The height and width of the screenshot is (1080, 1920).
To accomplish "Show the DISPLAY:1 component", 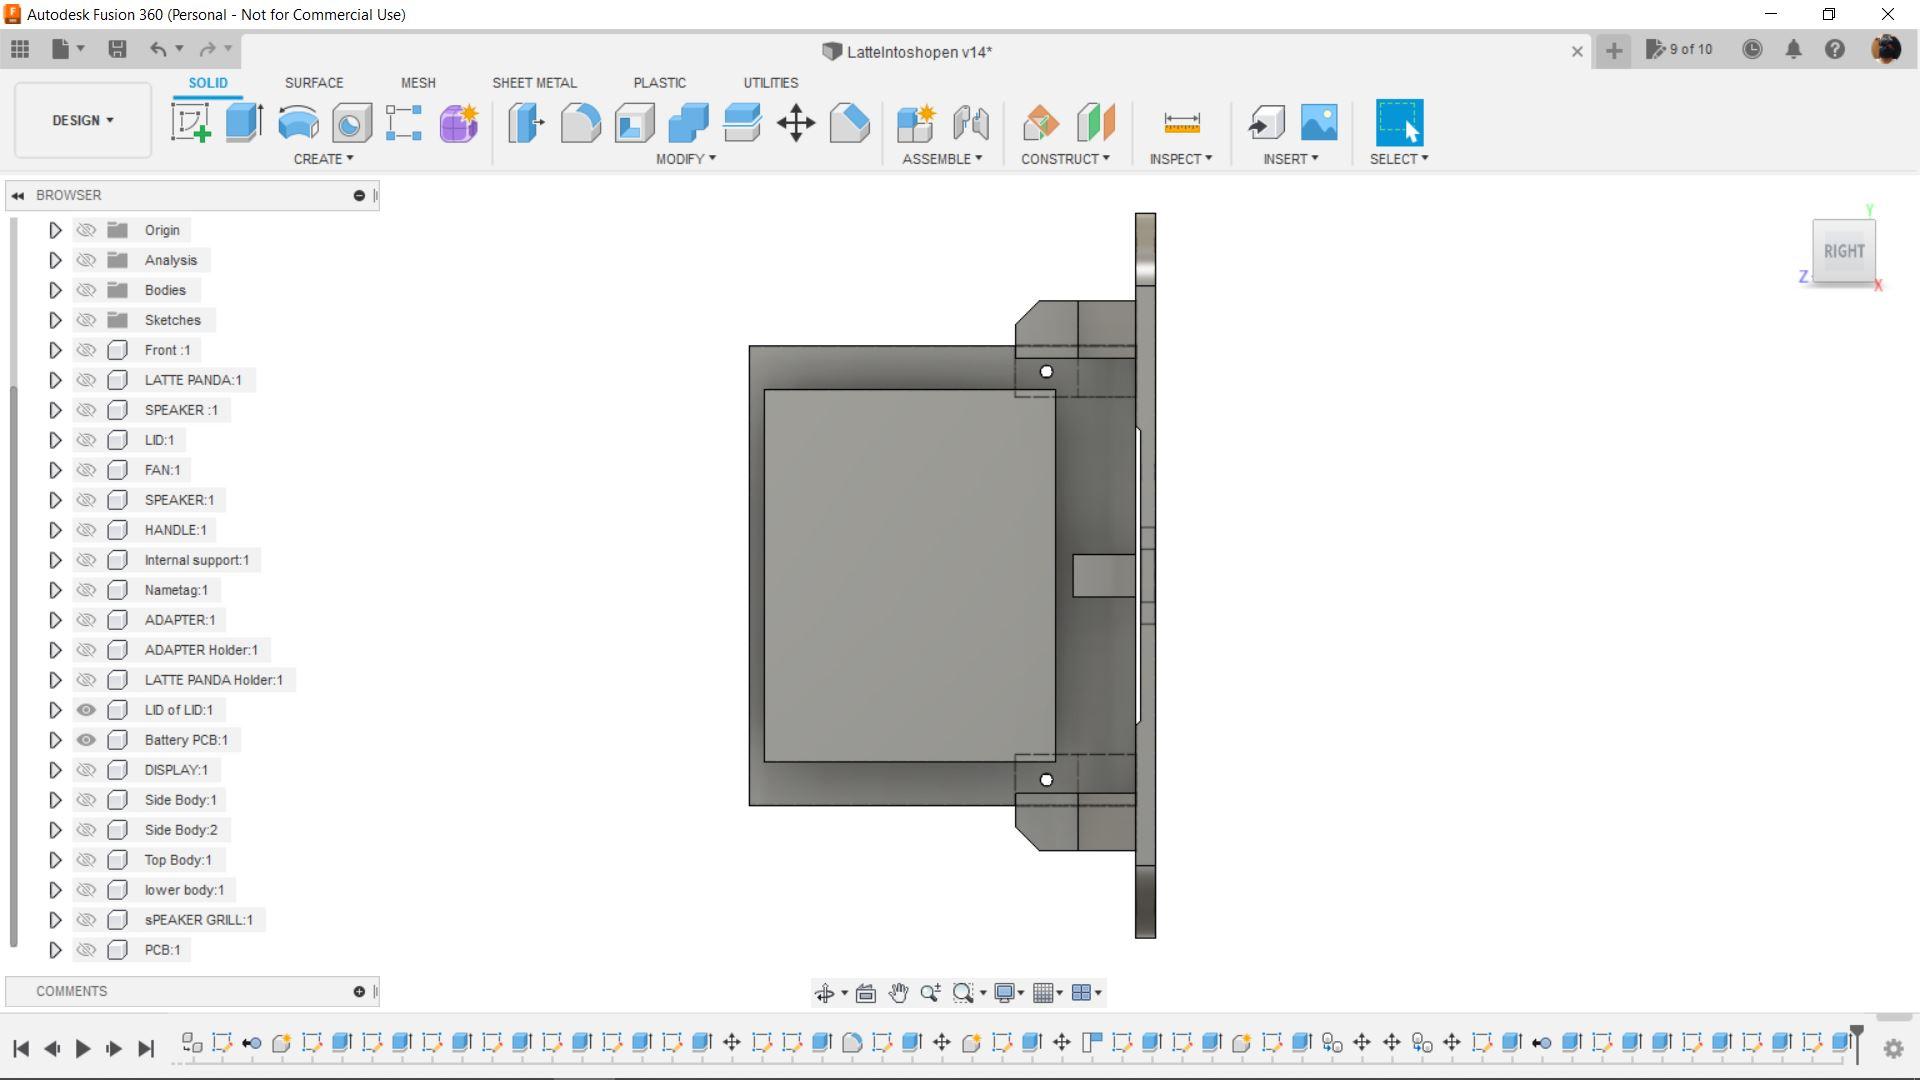I will click(86, 770).
